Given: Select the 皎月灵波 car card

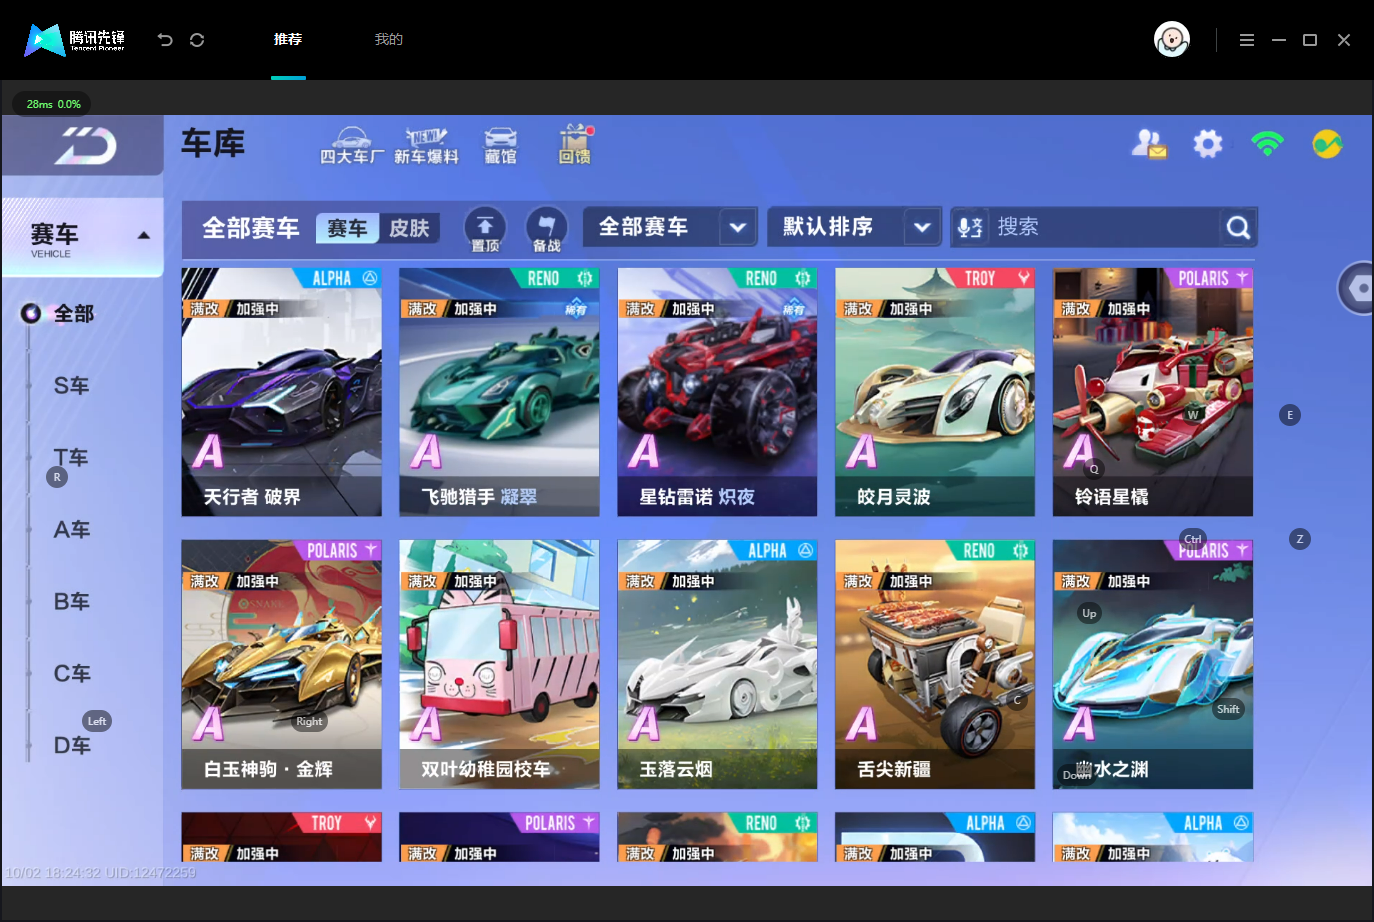Looking at the screenshot, I should [935, 392].
